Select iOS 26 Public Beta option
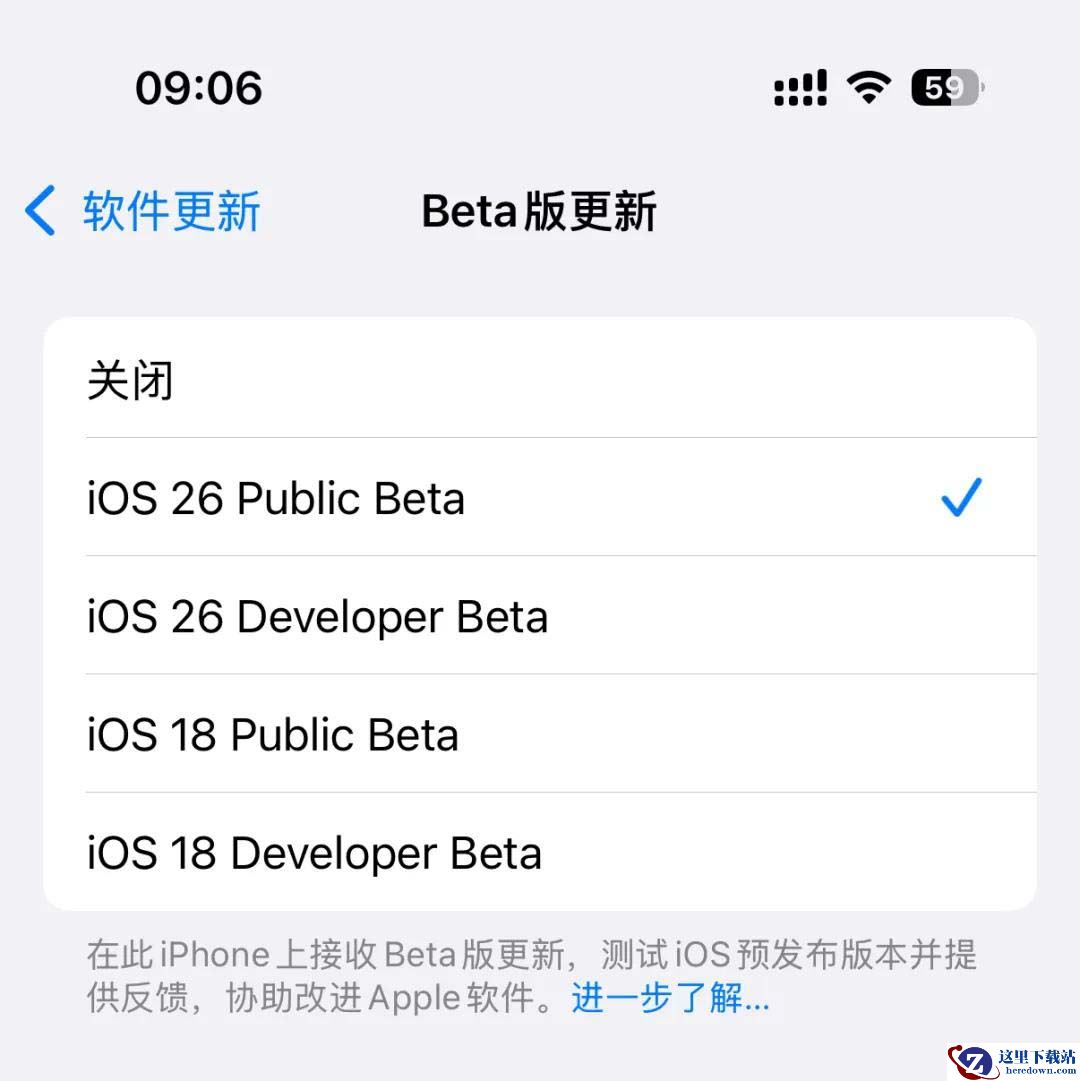Viewport: 1080px width, 1081px height. pos(540,496)
